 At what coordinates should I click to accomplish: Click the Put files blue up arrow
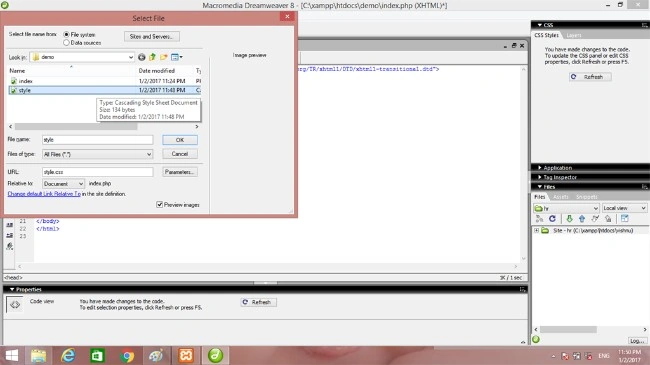[582, 219]
